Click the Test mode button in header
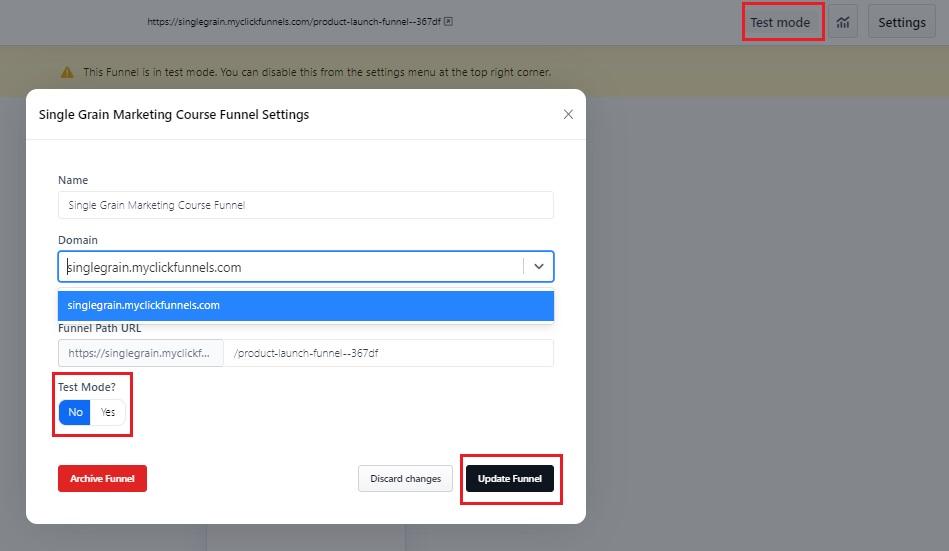The height and width of the screenshot is (551, 949). 780,22
